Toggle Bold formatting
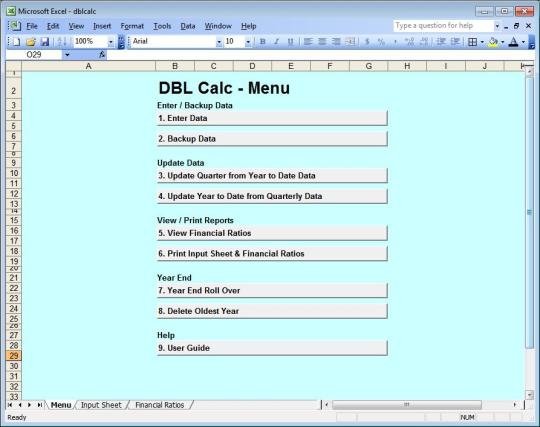This screenshot has width=540, height=427. (x=263, y=42)
